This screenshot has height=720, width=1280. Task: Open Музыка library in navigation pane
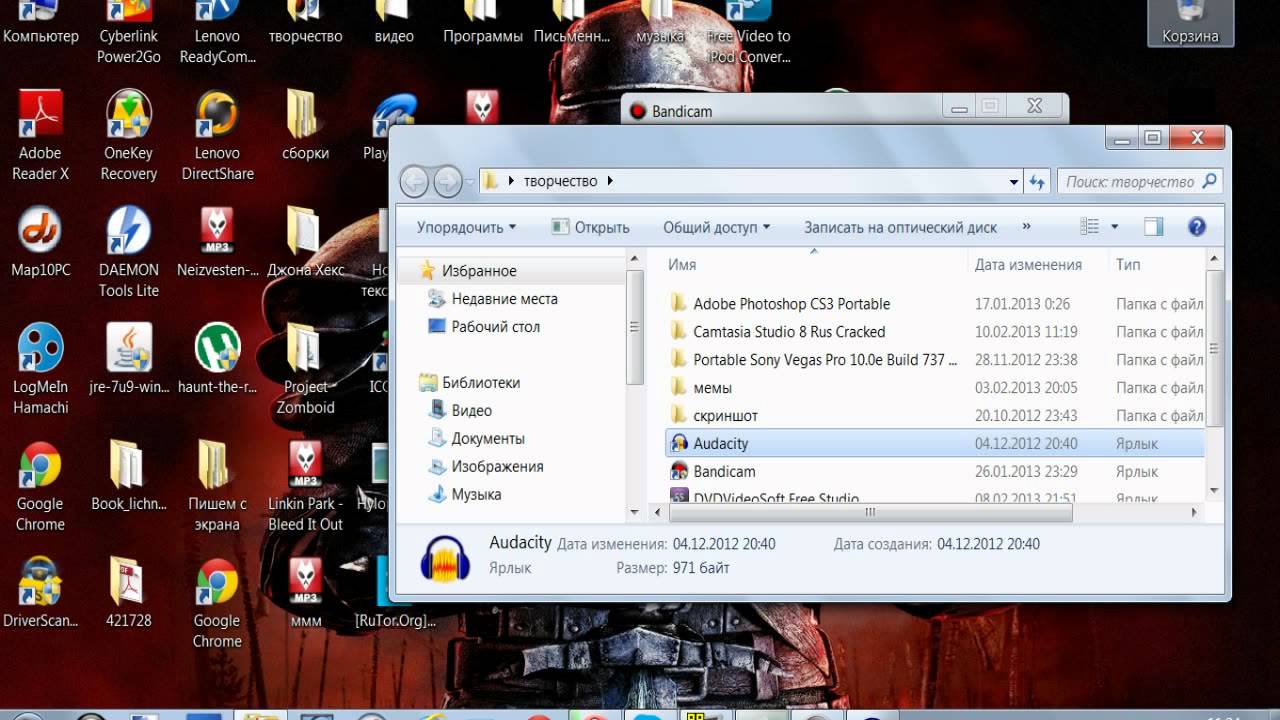(x=466, y=495)
